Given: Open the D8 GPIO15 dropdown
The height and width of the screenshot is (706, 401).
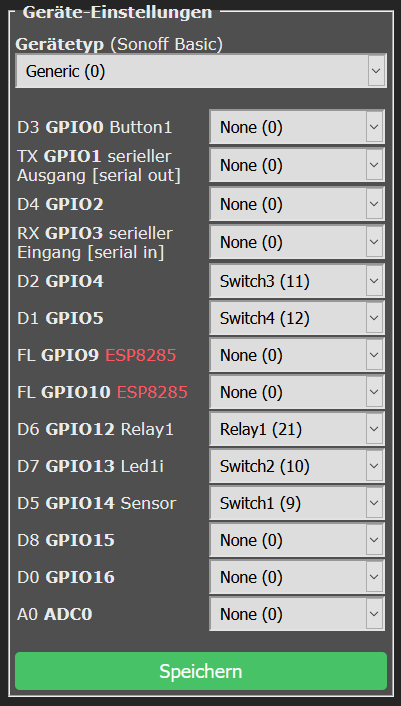Looking at the screenshot, I should coord(297,540).
